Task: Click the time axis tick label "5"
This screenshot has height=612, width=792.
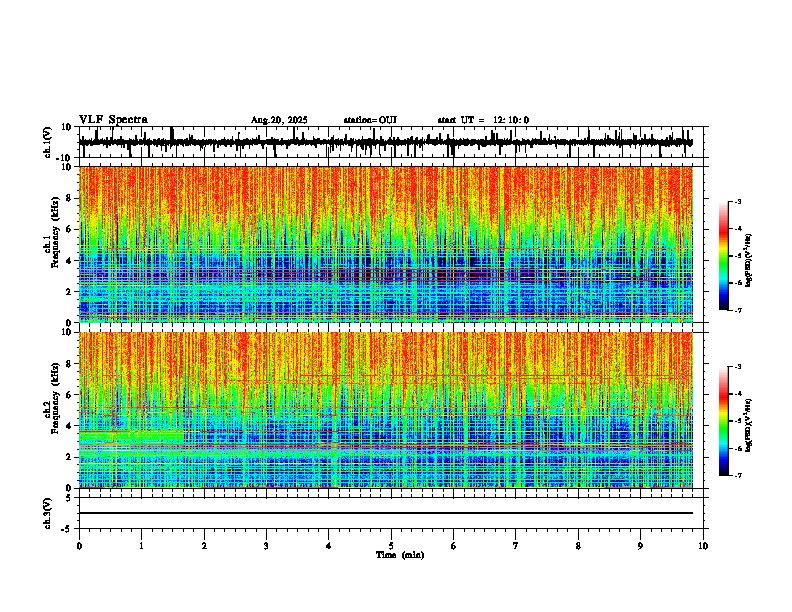Action: (x=391, y=546)
